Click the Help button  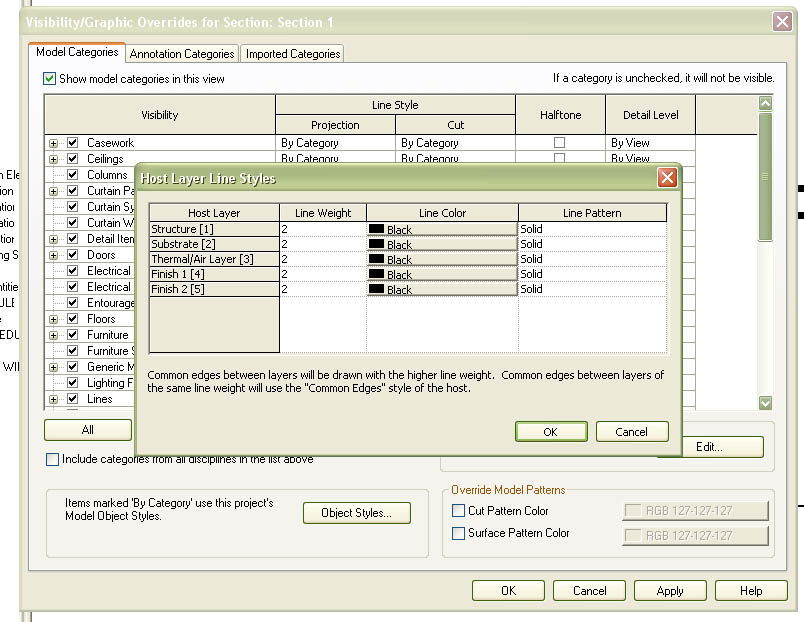pos(750,590)
